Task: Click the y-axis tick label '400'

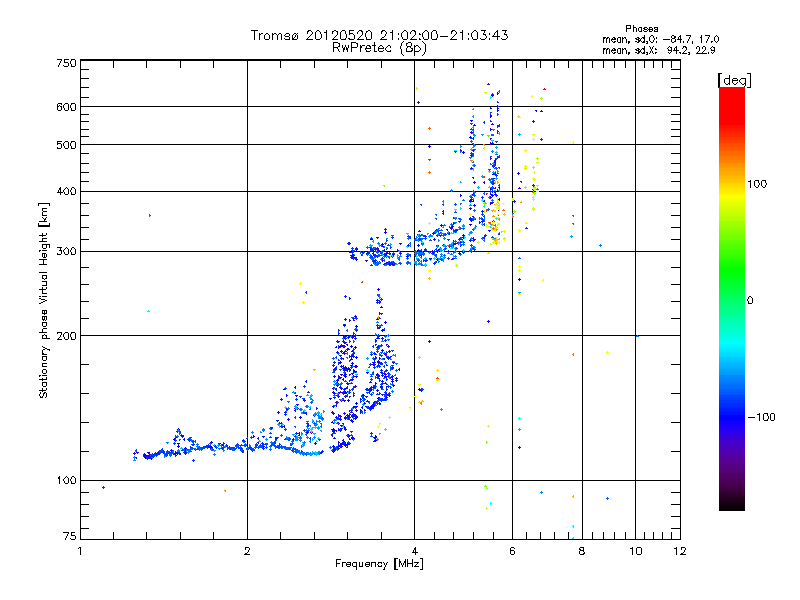Action: [x=66, y=191]
